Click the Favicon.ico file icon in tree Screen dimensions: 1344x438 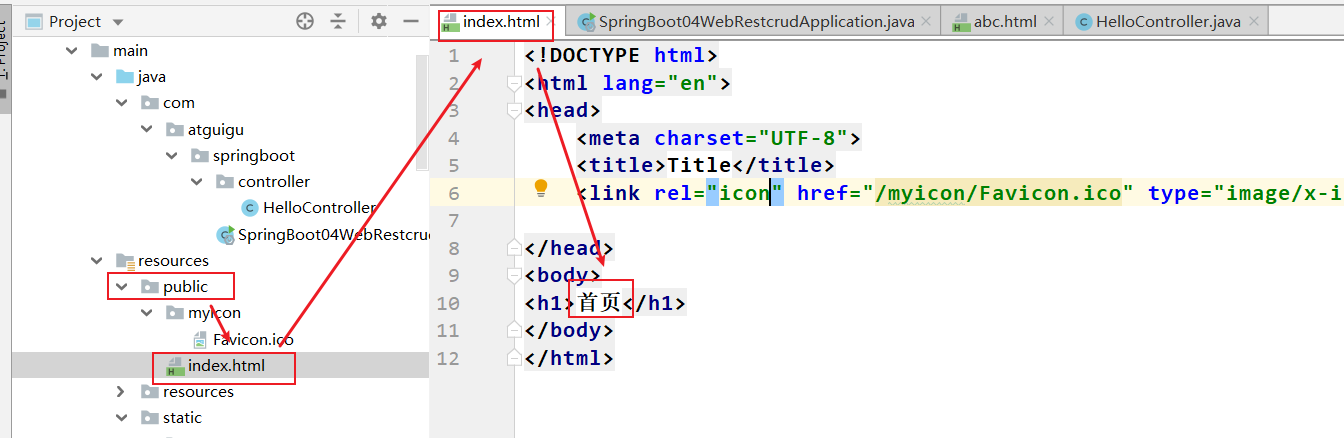[x=199, y=339]
